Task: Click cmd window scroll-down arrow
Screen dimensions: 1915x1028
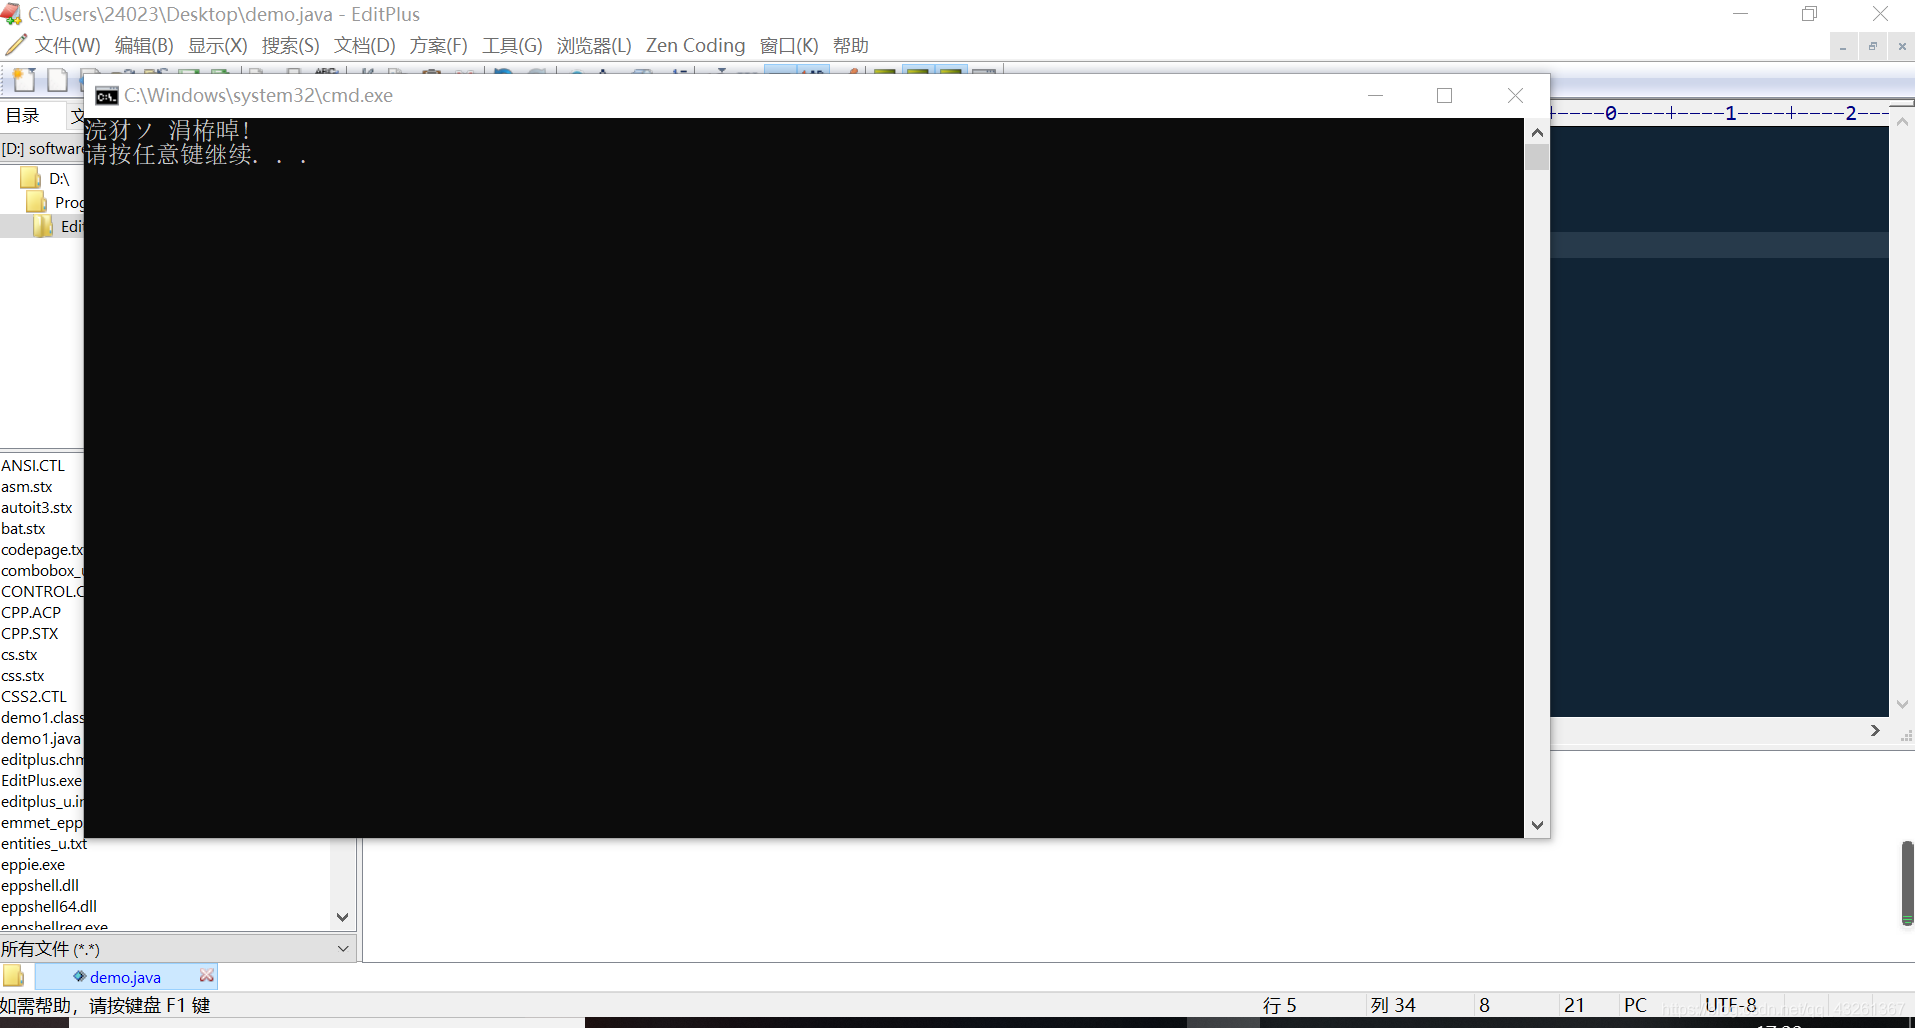Action: click(x=1537, y=825)
